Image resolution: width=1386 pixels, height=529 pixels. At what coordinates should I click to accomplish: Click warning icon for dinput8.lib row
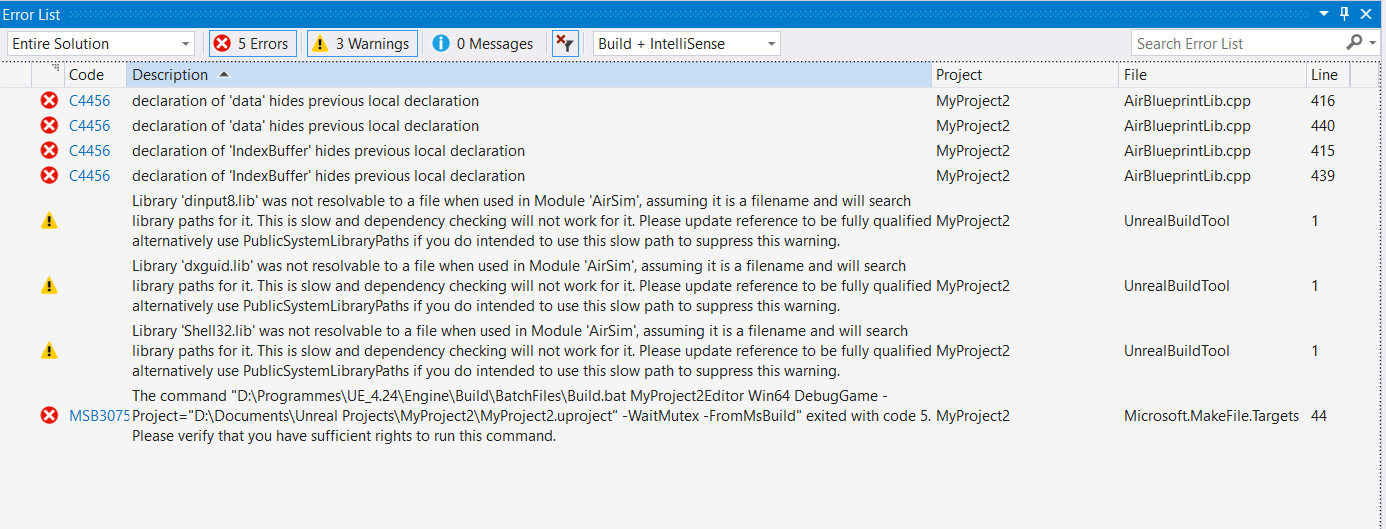[49, 221]
